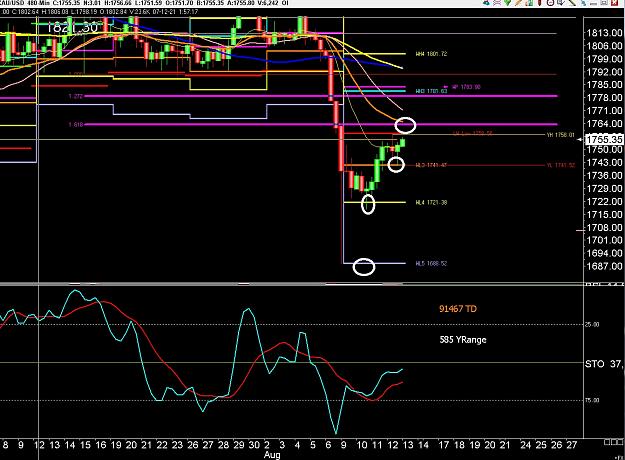Viewport: 625px width, 460px height.
Task: Click the HL5 1688.52 level label
Action: (431, 263)
